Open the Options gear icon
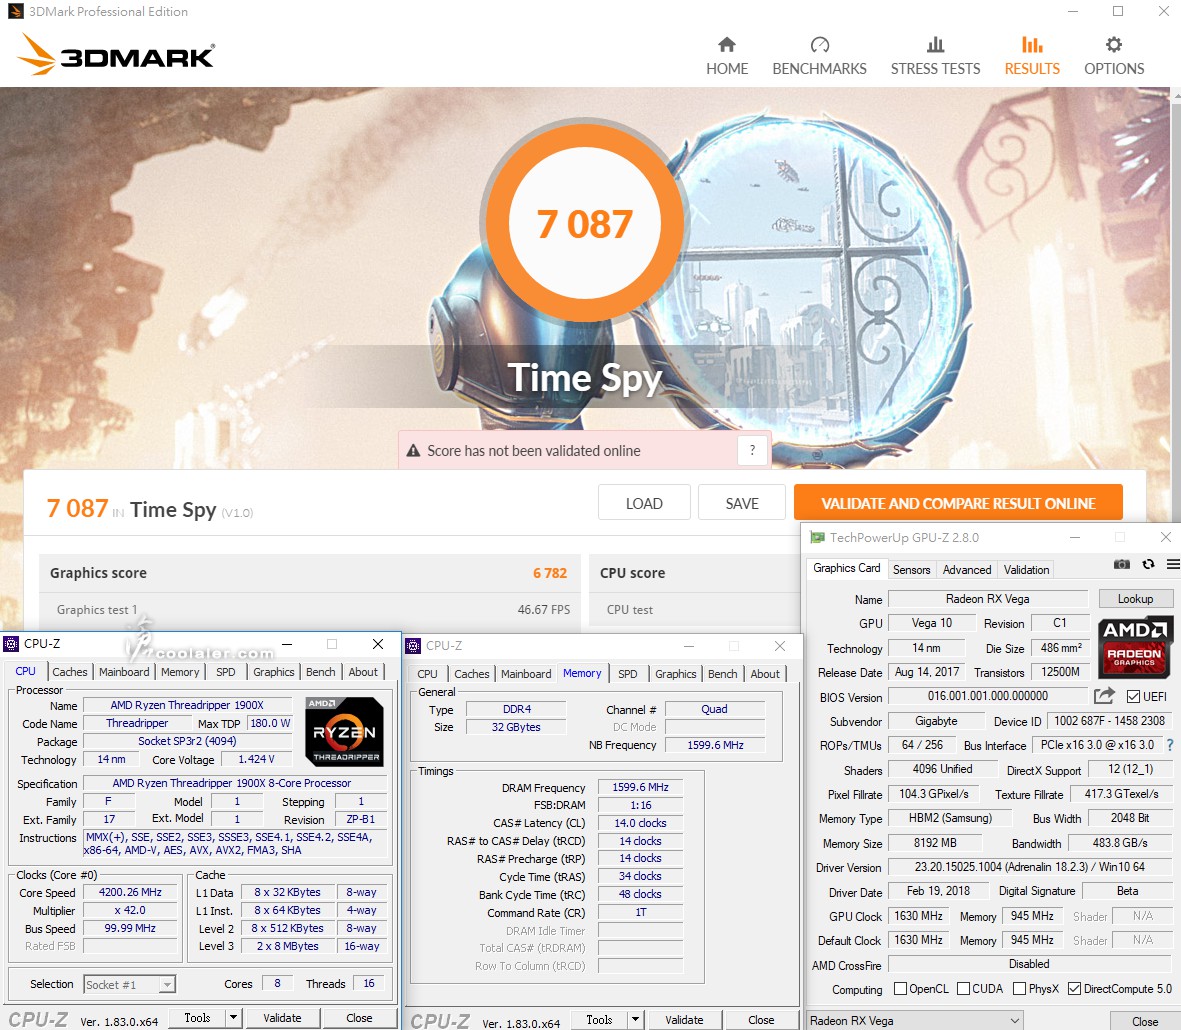Screen dimensions: 1181x1030 click(1114, 44)
